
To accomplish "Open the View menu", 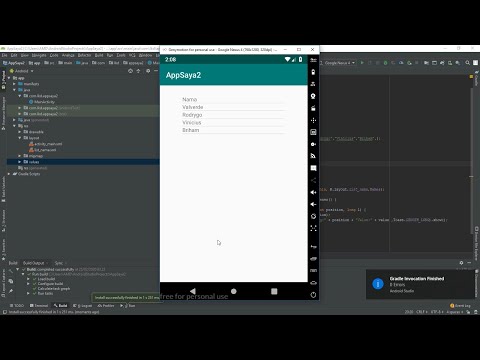I will pos(25,55).
